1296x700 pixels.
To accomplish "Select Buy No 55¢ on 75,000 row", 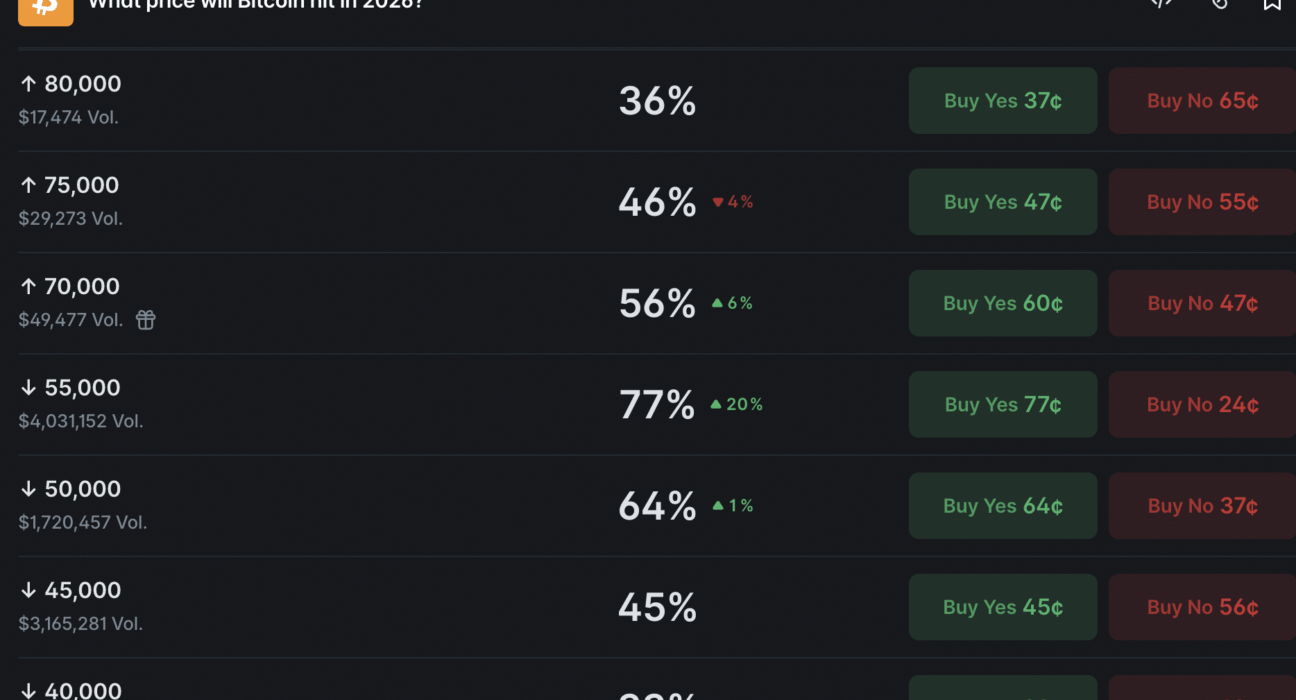I will [1202, 202].
